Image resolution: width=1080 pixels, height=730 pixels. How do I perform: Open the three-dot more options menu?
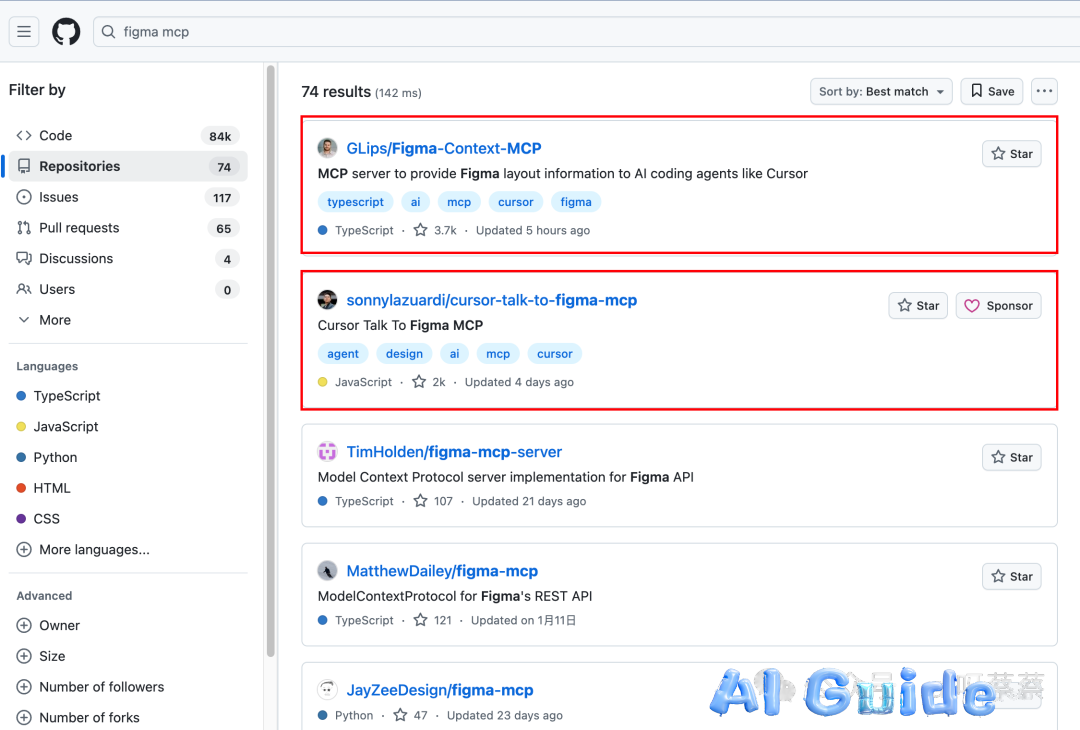(1044, 92)
